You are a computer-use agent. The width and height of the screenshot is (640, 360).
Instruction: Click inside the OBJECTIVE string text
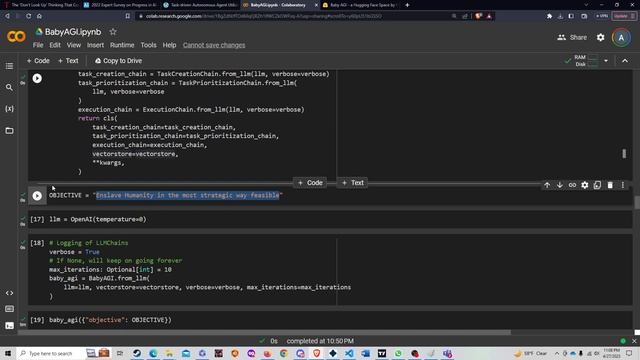(x=187, y=195)
